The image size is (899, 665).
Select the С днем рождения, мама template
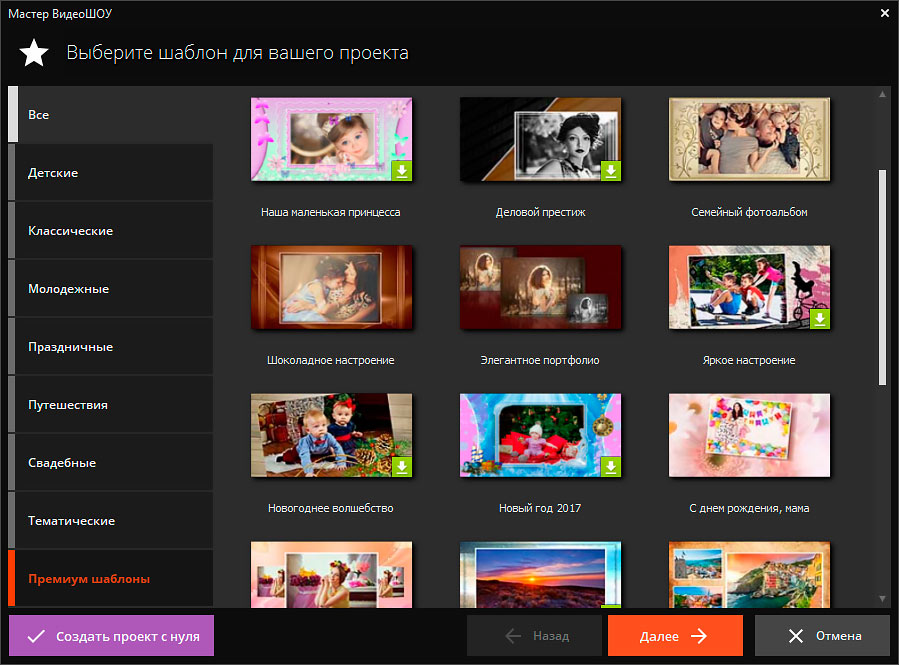749,435
